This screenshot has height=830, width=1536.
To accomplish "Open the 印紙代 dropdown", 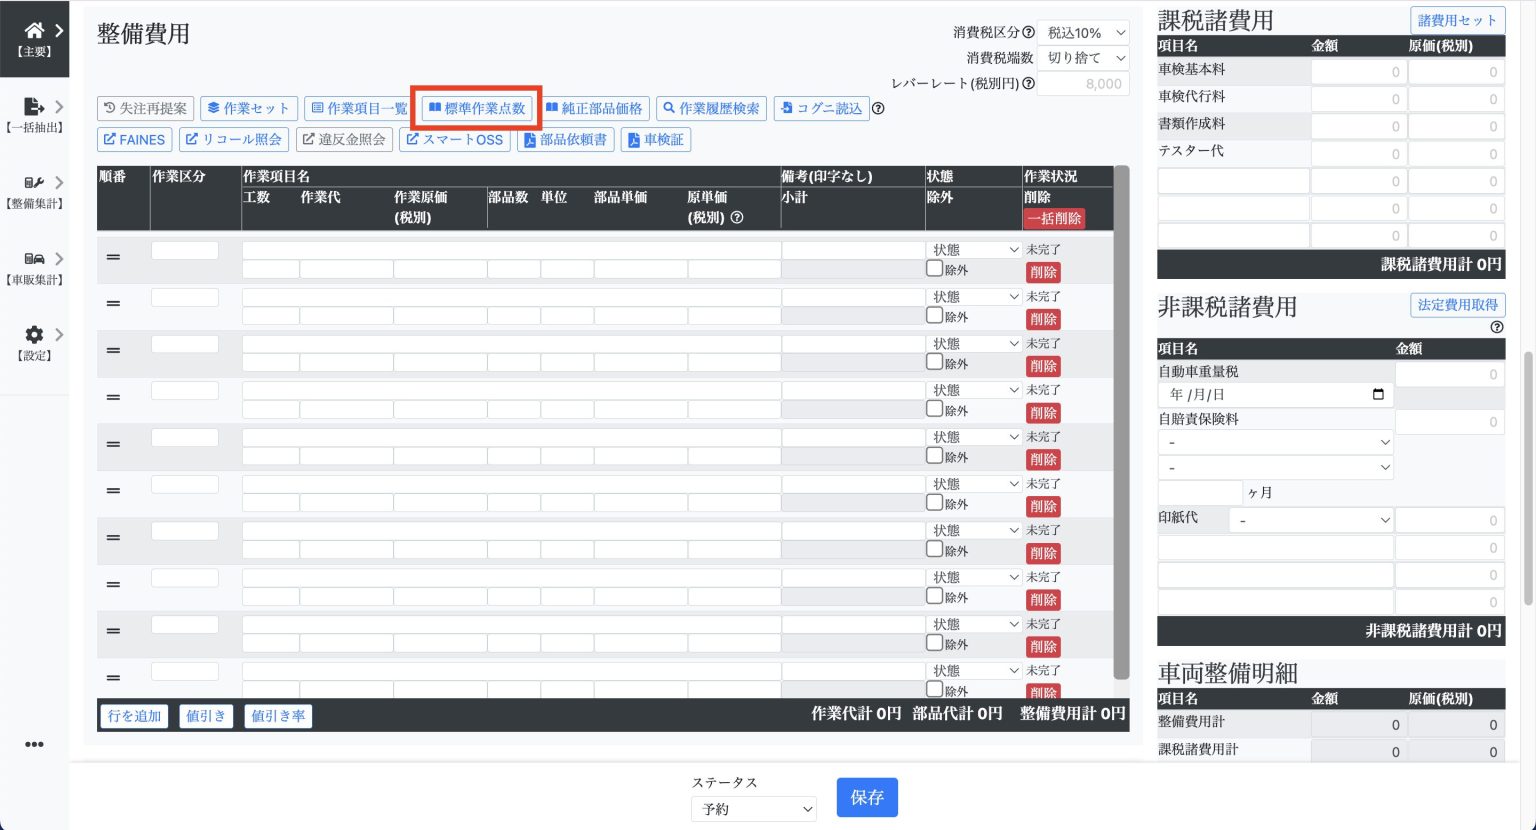I will pos(1312,520).
